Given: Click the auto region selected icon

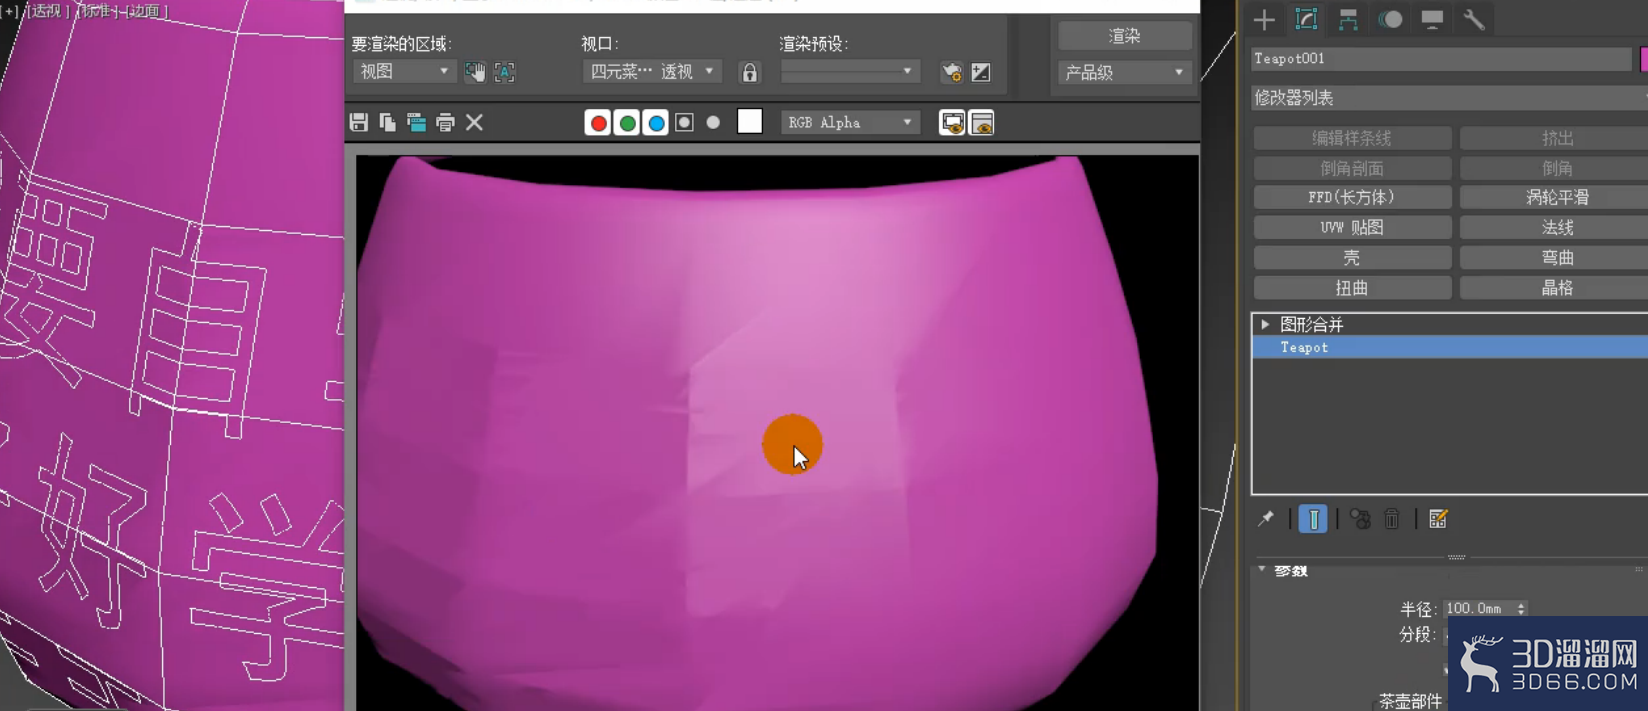Looking at the screenshot, I should click(x=504, y=71).
